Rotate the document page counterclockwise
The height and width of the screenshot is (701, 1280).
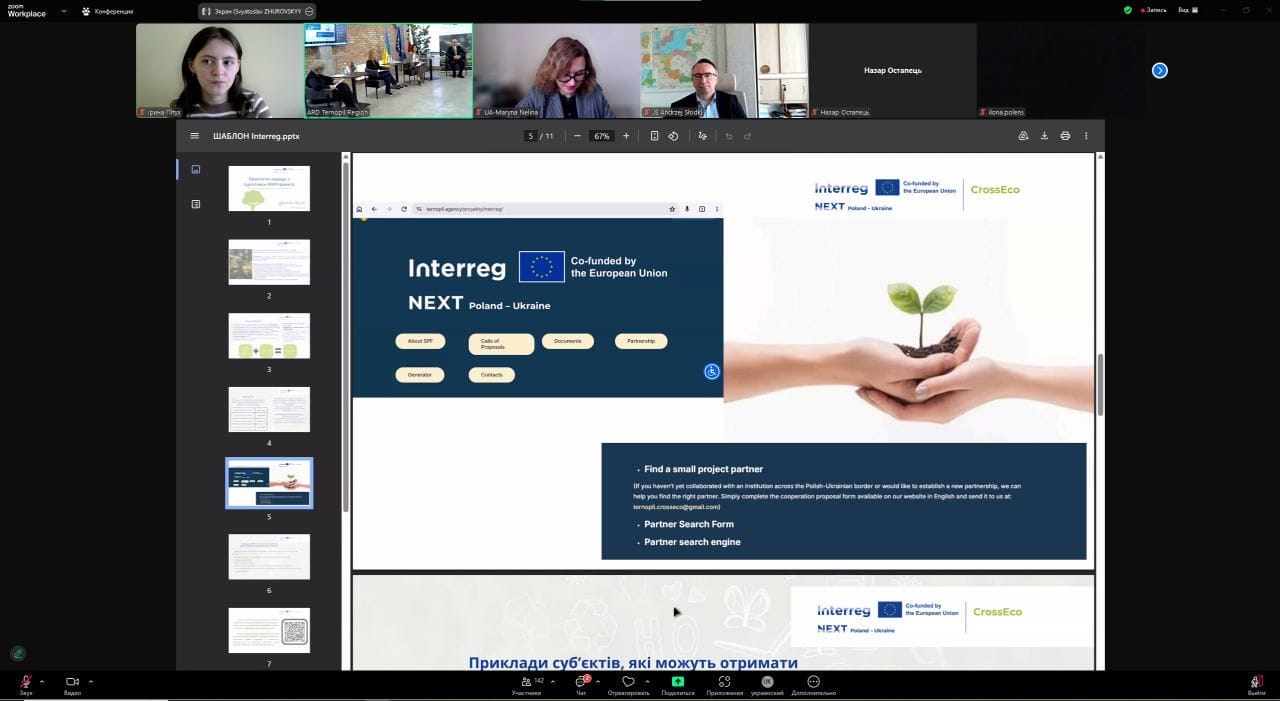pos(673,136)
